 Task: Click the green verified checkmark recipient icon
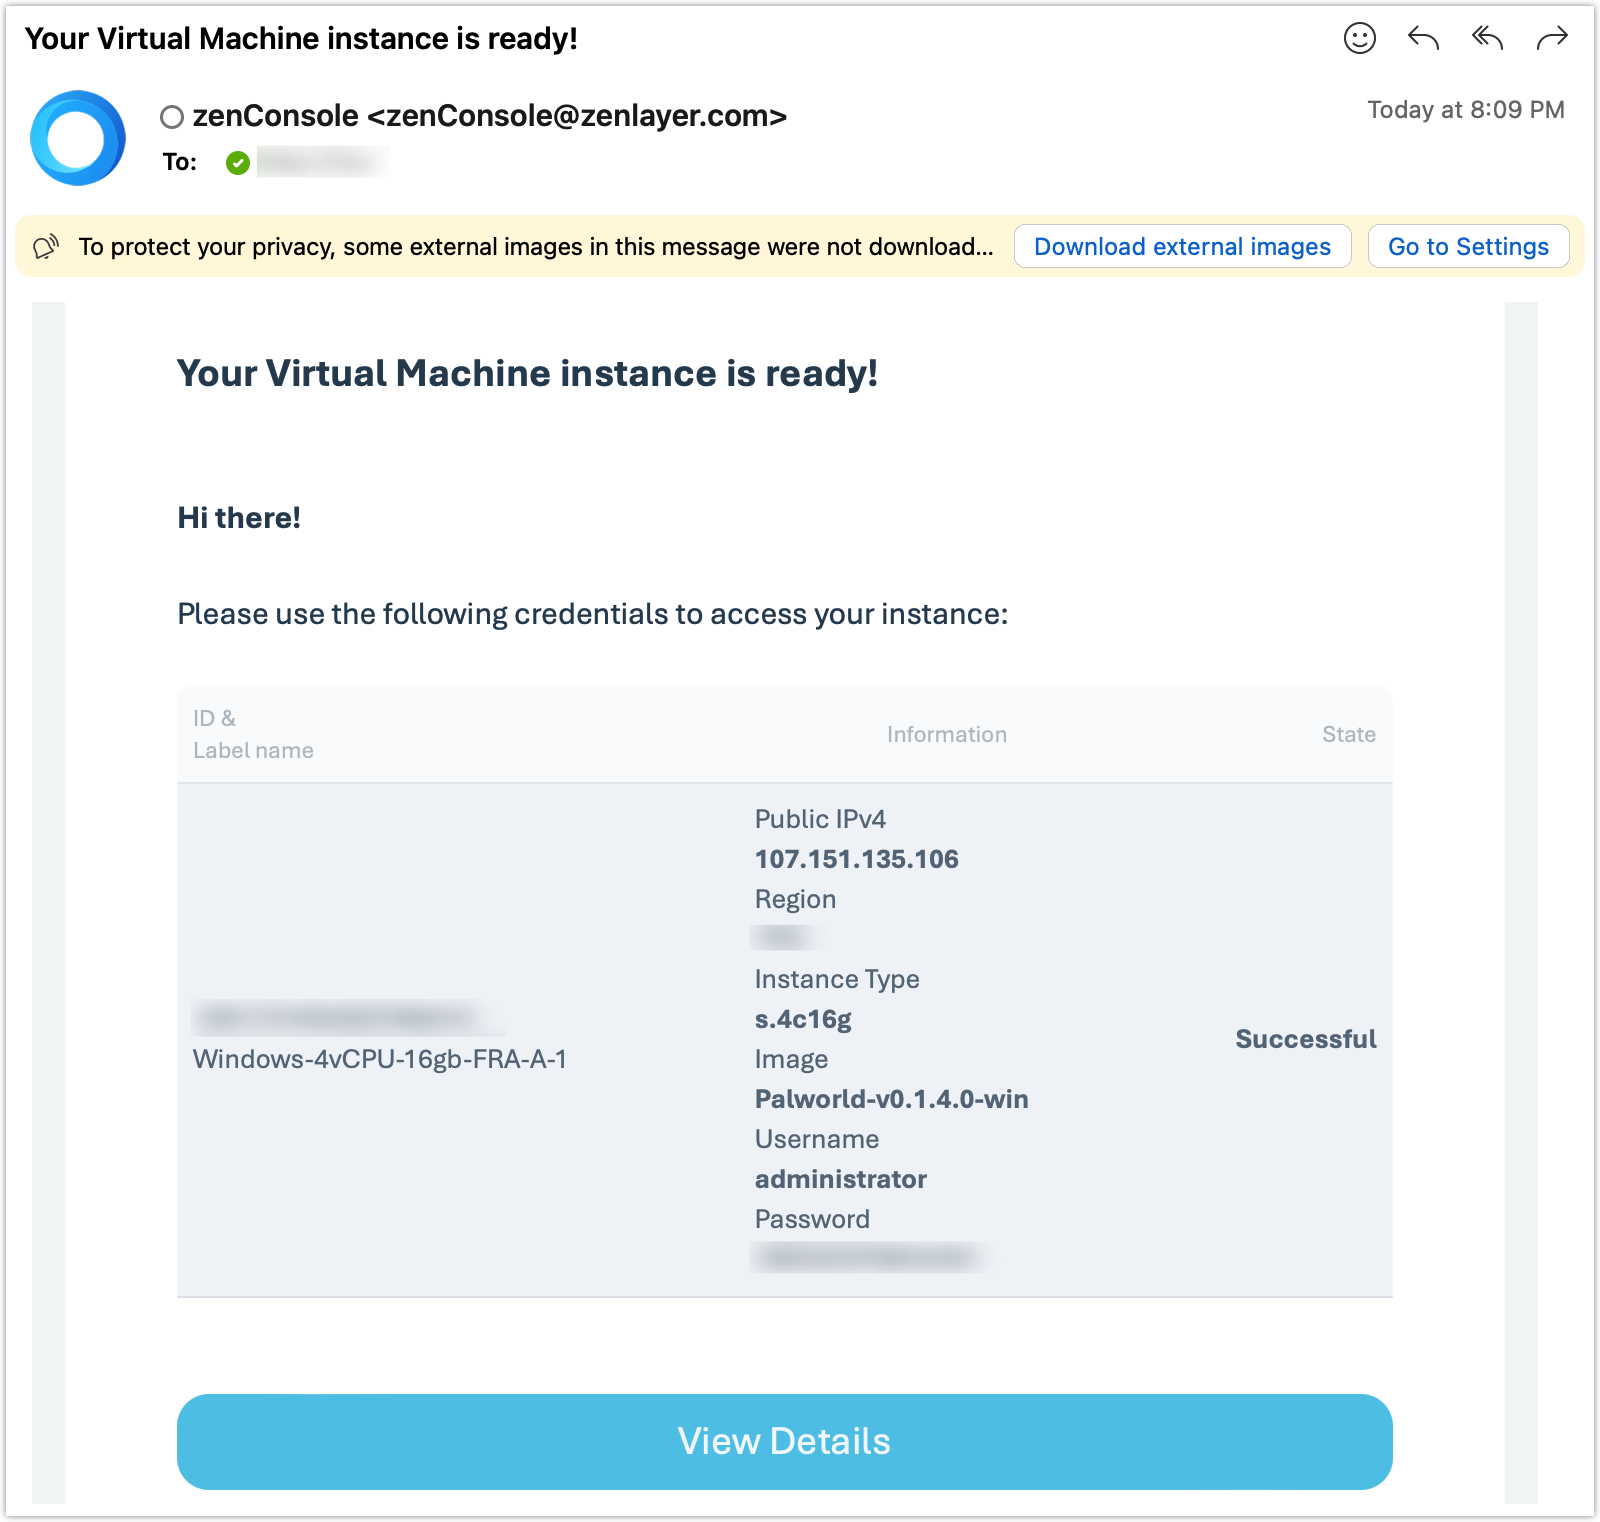tap(238, 162)
